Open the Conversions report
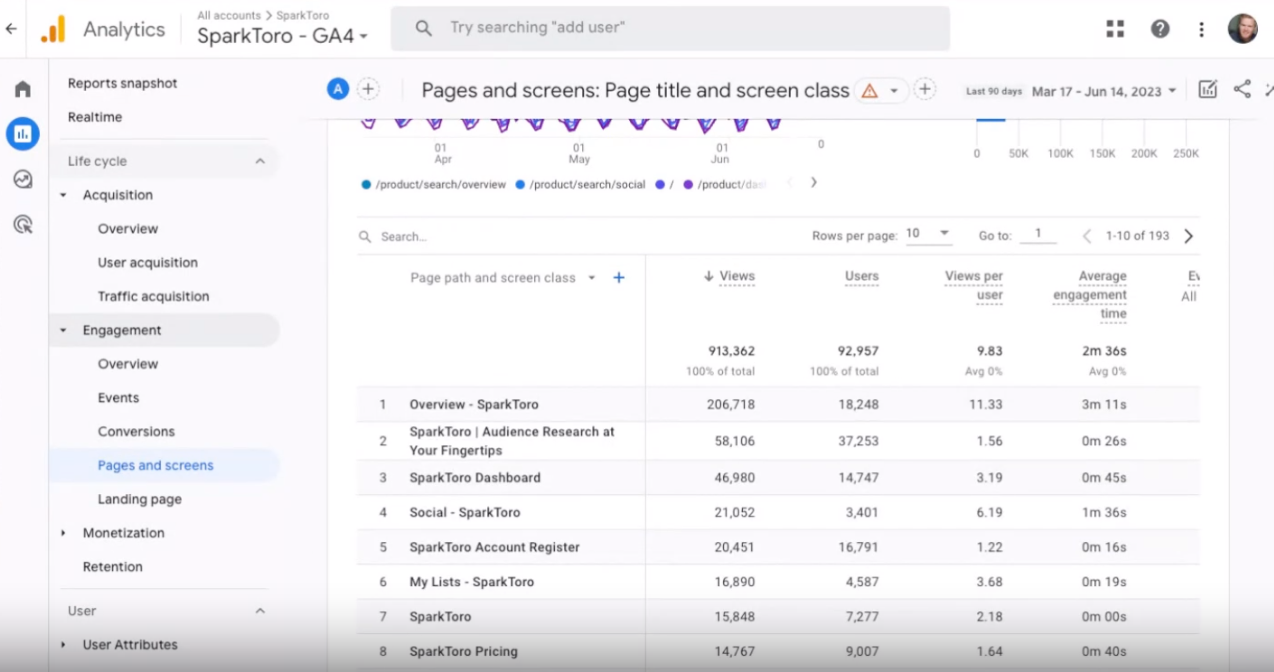1274x672 pixels. pos(136,432)
